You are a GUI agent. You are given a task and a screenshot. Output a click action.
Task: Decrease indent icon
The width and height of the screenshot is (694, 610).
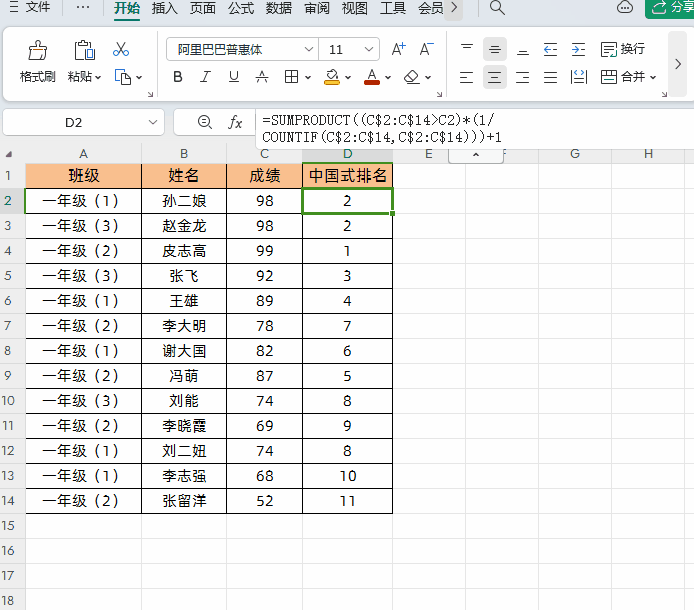(x=550, y=49)
